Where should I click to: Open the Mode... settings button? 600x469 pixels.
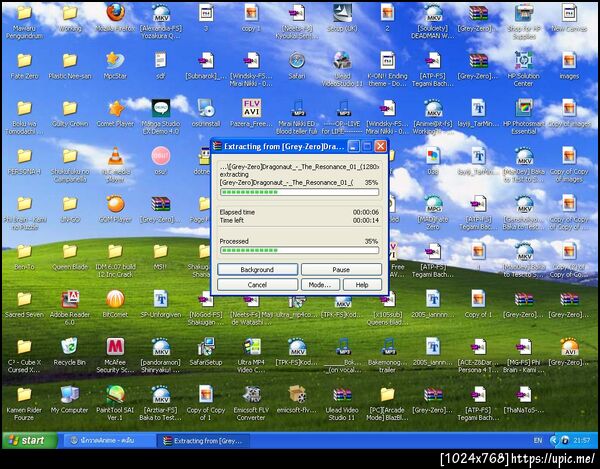[x=320, y=285]
